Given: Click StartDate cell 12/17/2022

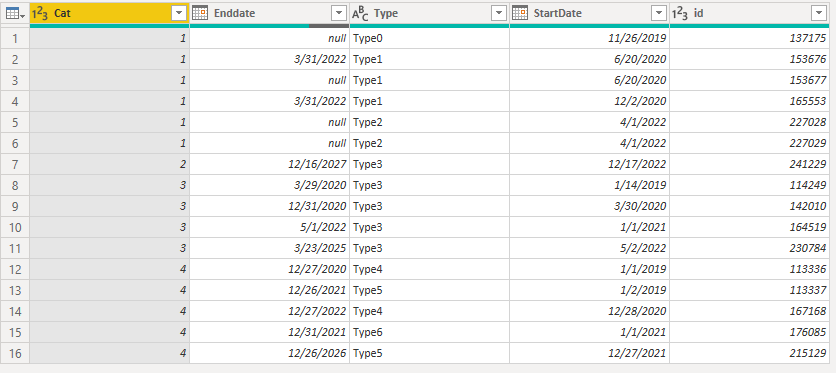Looking at the screenshot, I should coord(589,164).
